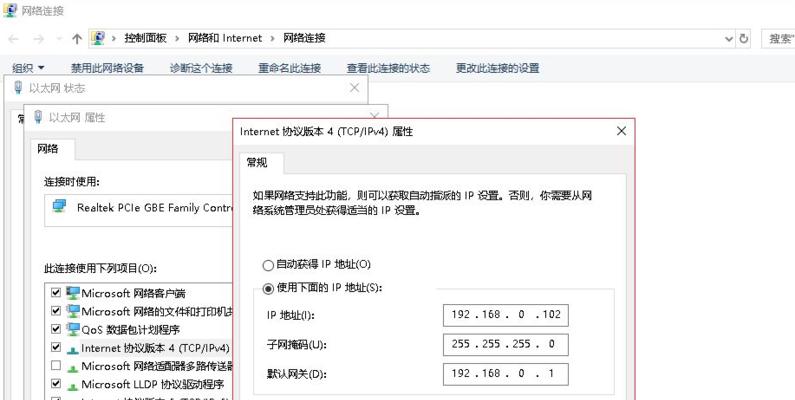795x400 pixels.
Task: Click the 网络适配器多路传送器 item icon
Action: point(73,367)
